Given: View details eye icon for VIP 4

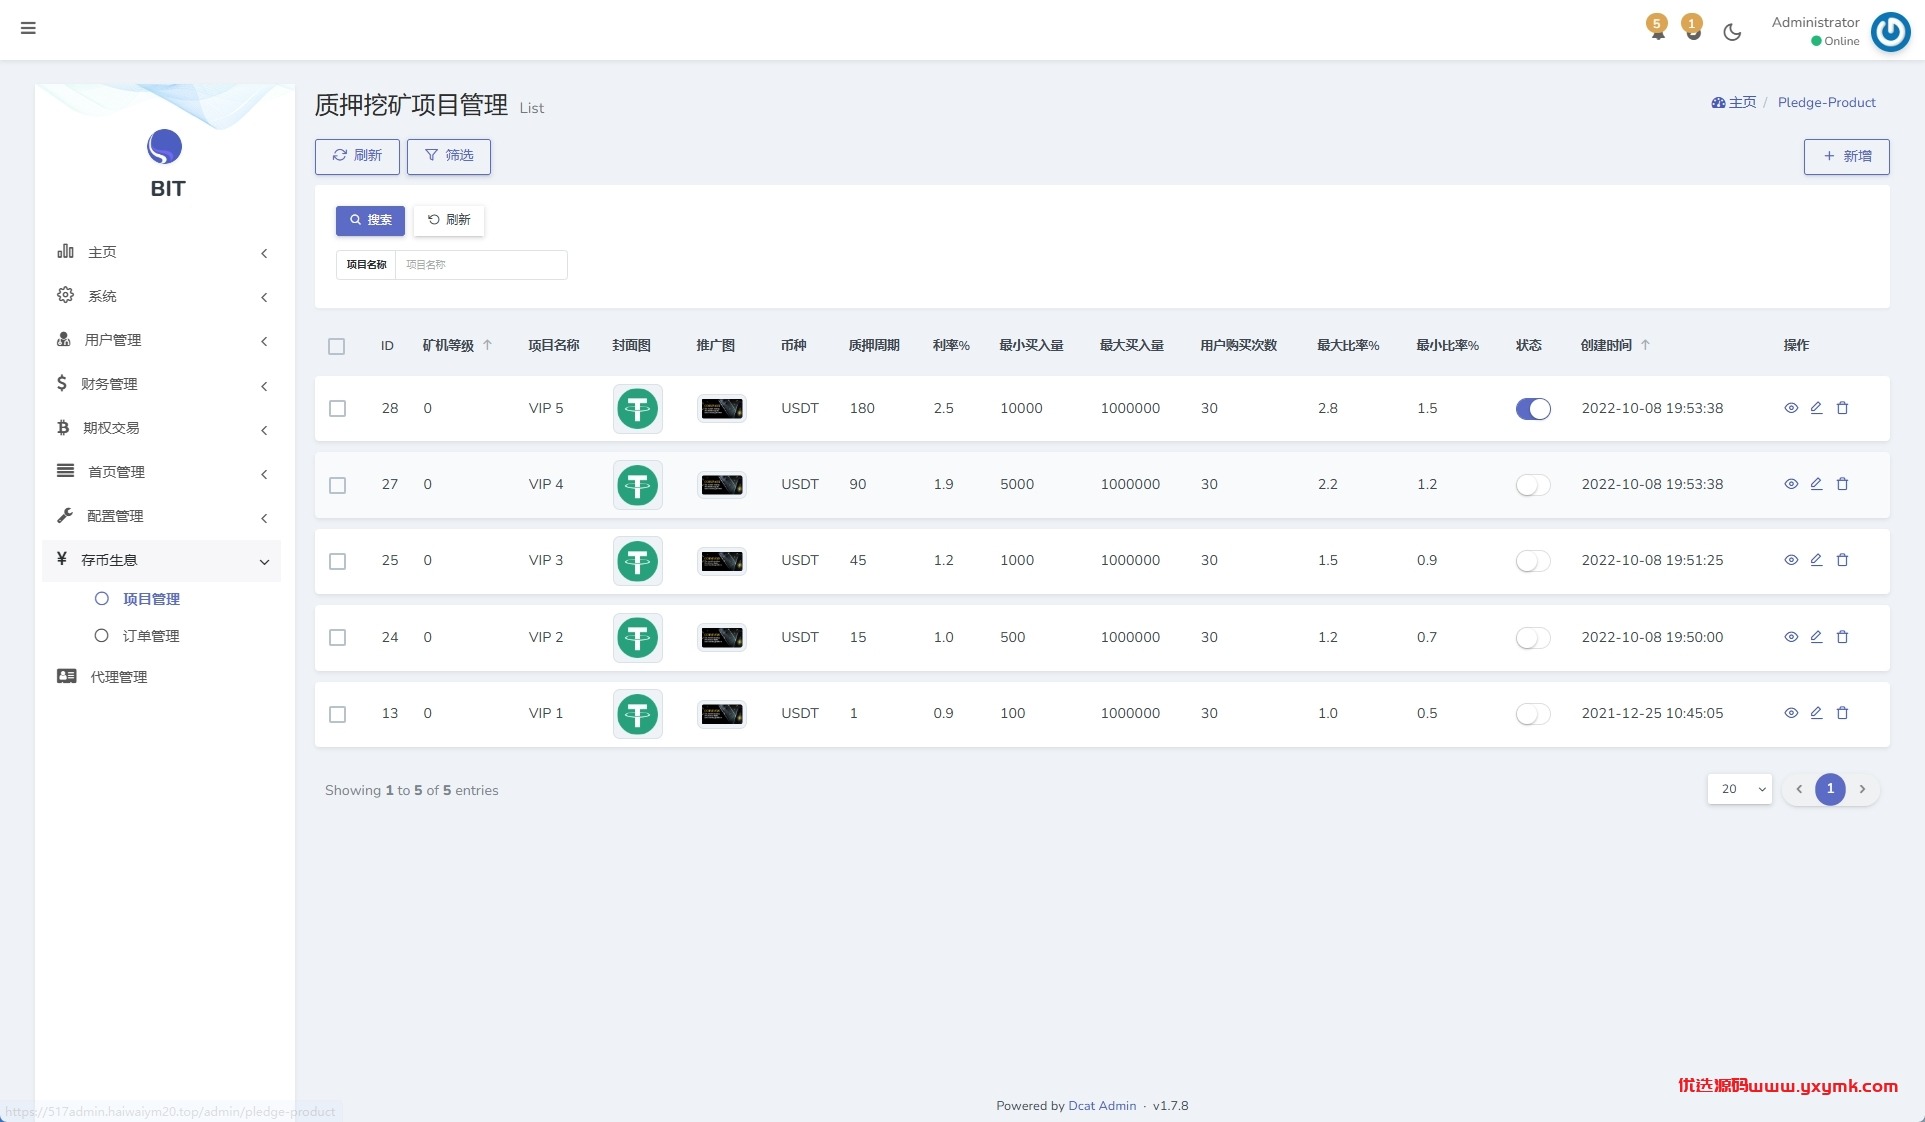Looking at the screenshot, I should click(x=1791, y=484).
